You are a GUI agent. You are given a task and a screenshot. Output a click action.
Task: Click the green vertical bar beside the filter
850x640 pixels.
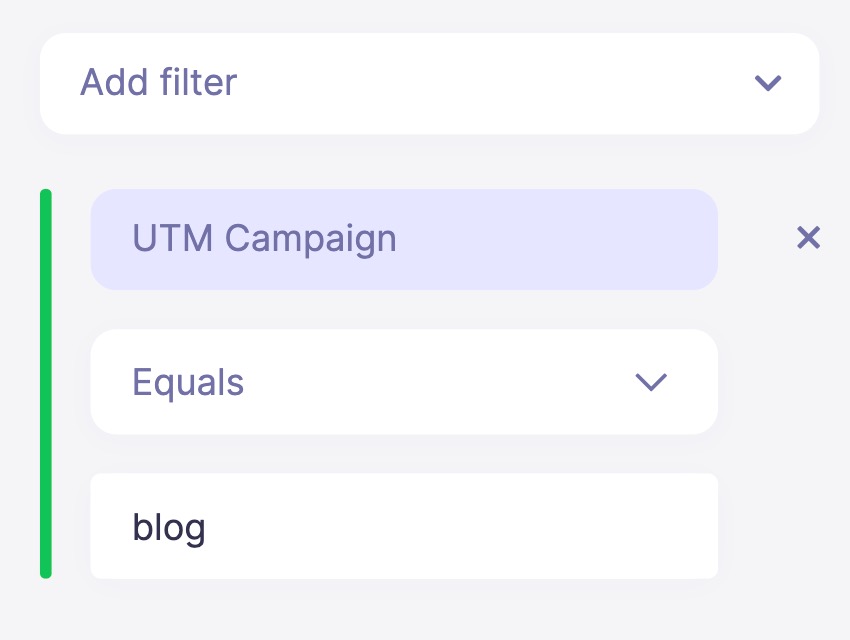[x=46, y=383]
